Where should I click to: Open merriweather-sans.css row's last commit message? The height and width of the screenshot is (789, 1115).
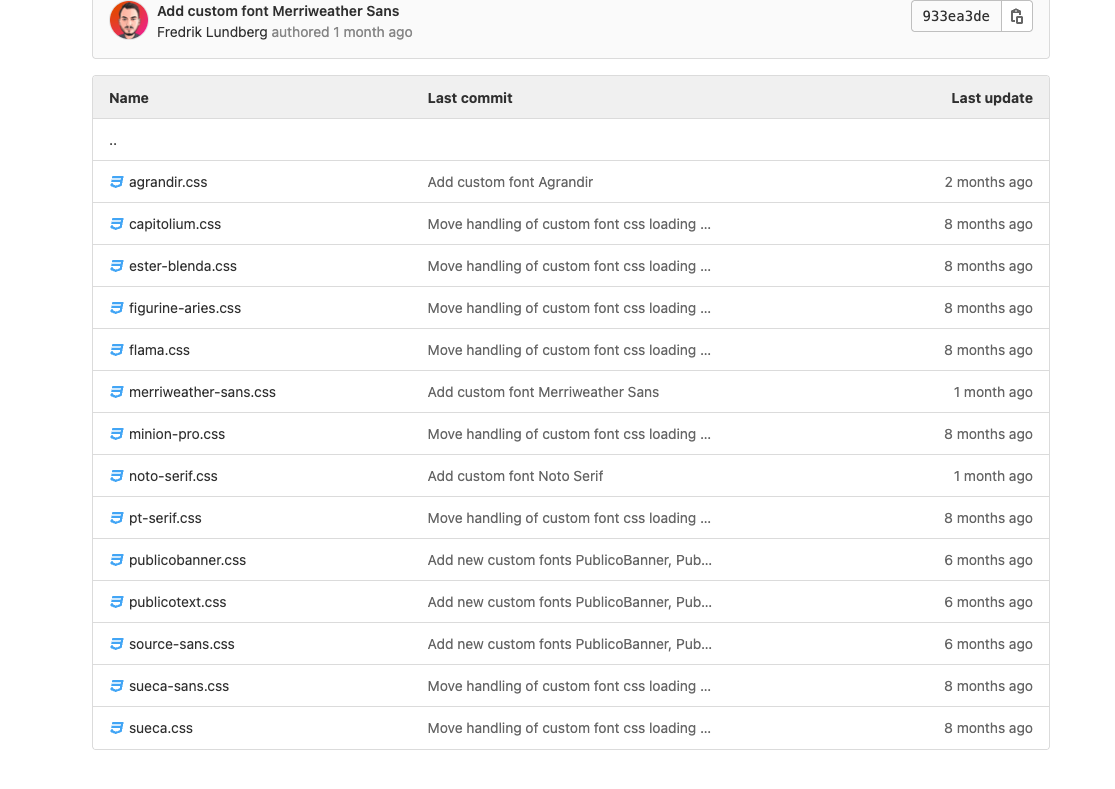(x=543, y=392)
